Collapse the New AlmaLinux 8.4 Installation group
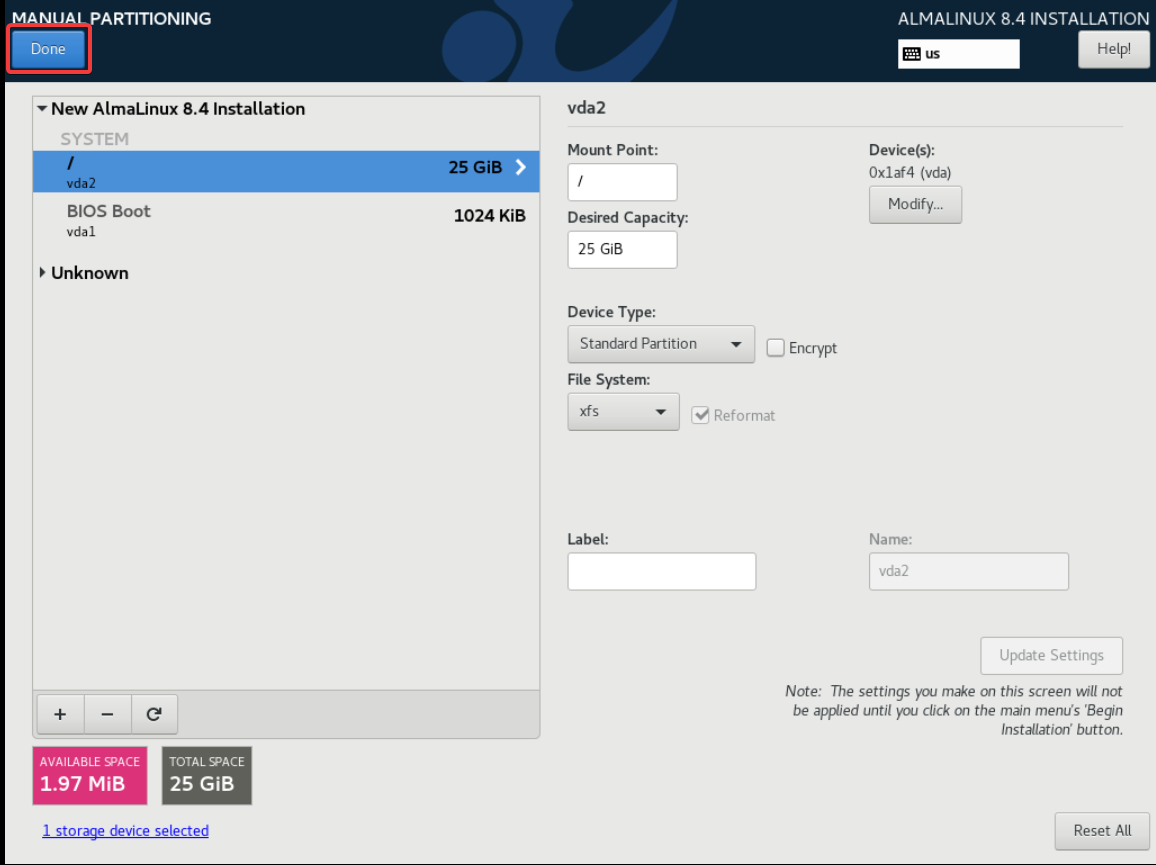Image resolution: width=1156 pixels, height=865 pixels. [x=42, y=109]
